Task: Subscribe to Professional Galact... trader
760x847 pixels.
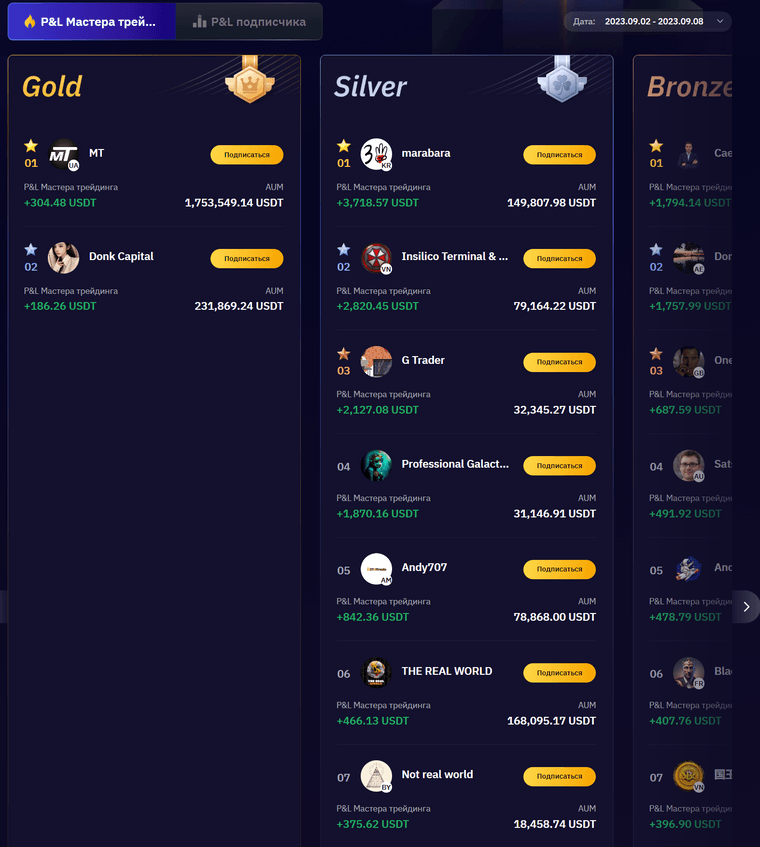Action: click(x=560, y=466)
